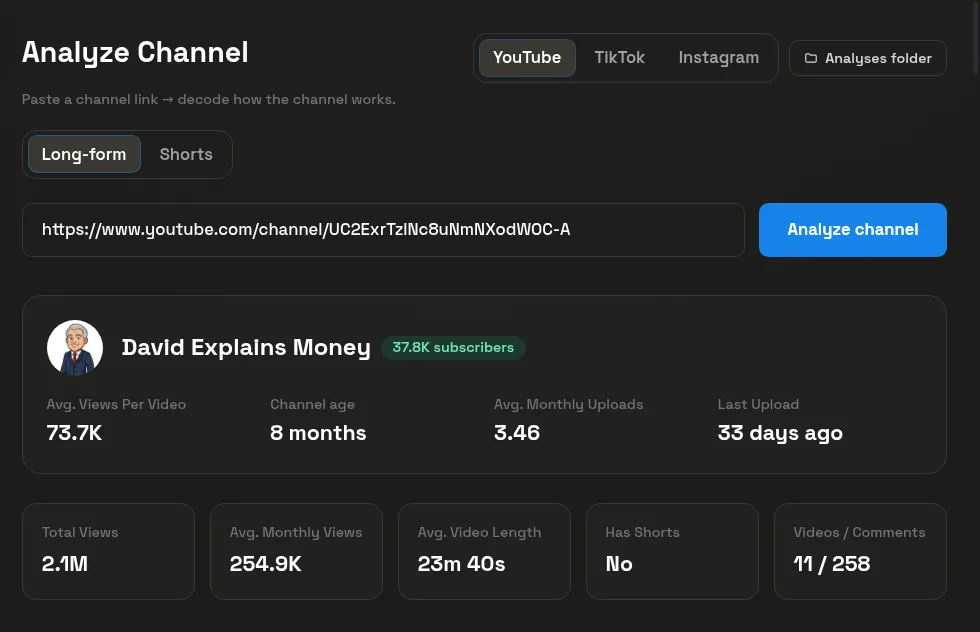Click the 37.8K subscribers badge
This screenshot has height=632, width=980.
click(453, 347)
